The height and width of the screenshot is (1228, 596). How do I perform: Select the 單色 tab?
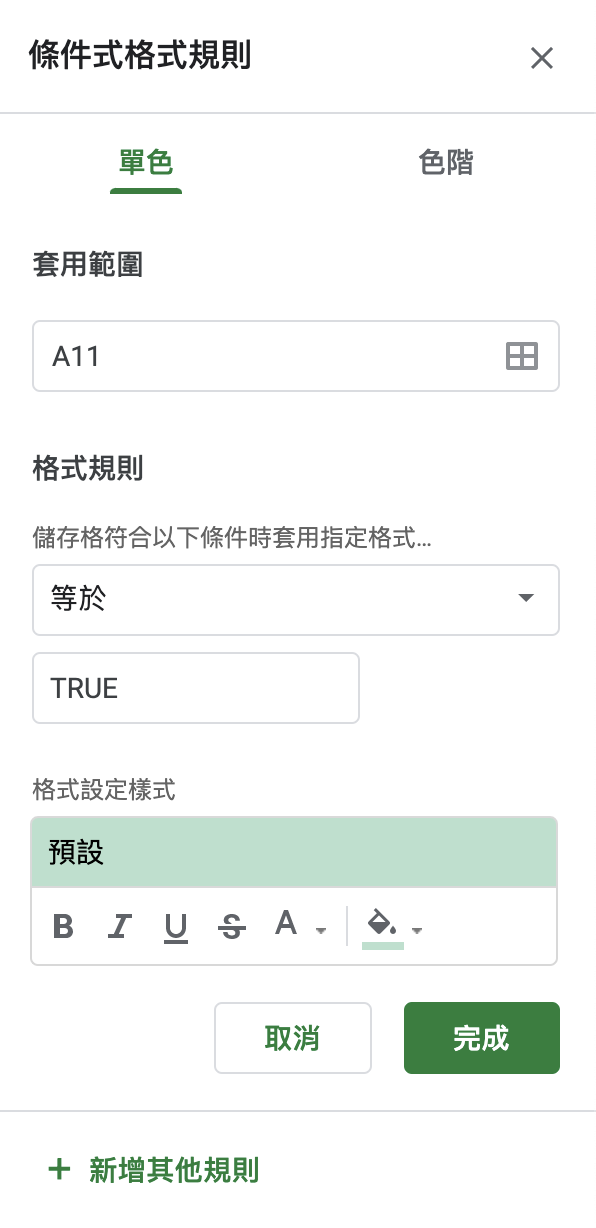(145, 162)
